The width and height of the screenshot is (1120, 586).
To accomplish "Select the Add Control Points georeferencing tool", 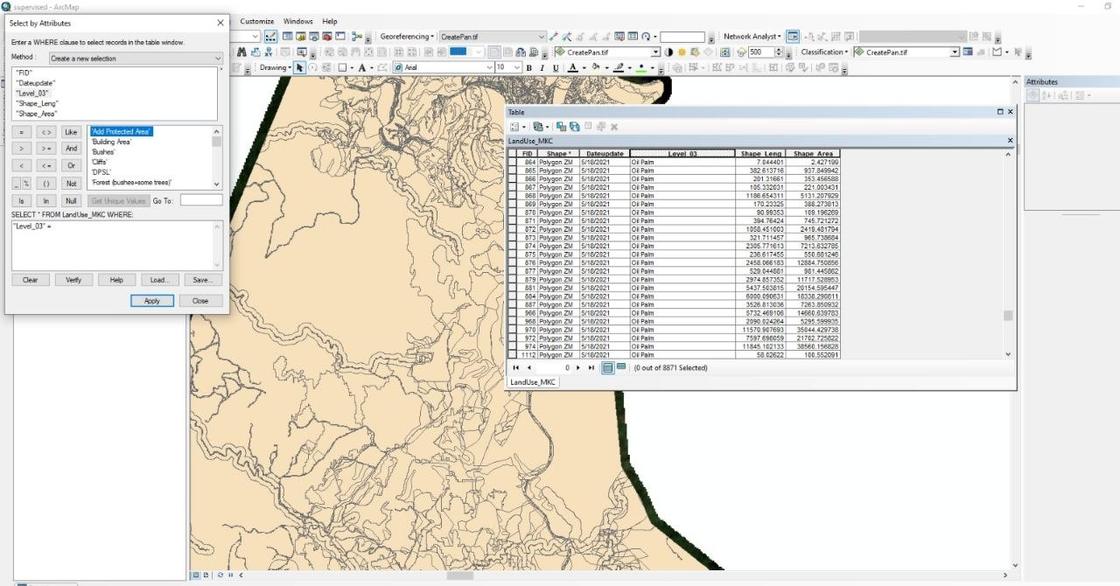I will click(x=553, y=36).
